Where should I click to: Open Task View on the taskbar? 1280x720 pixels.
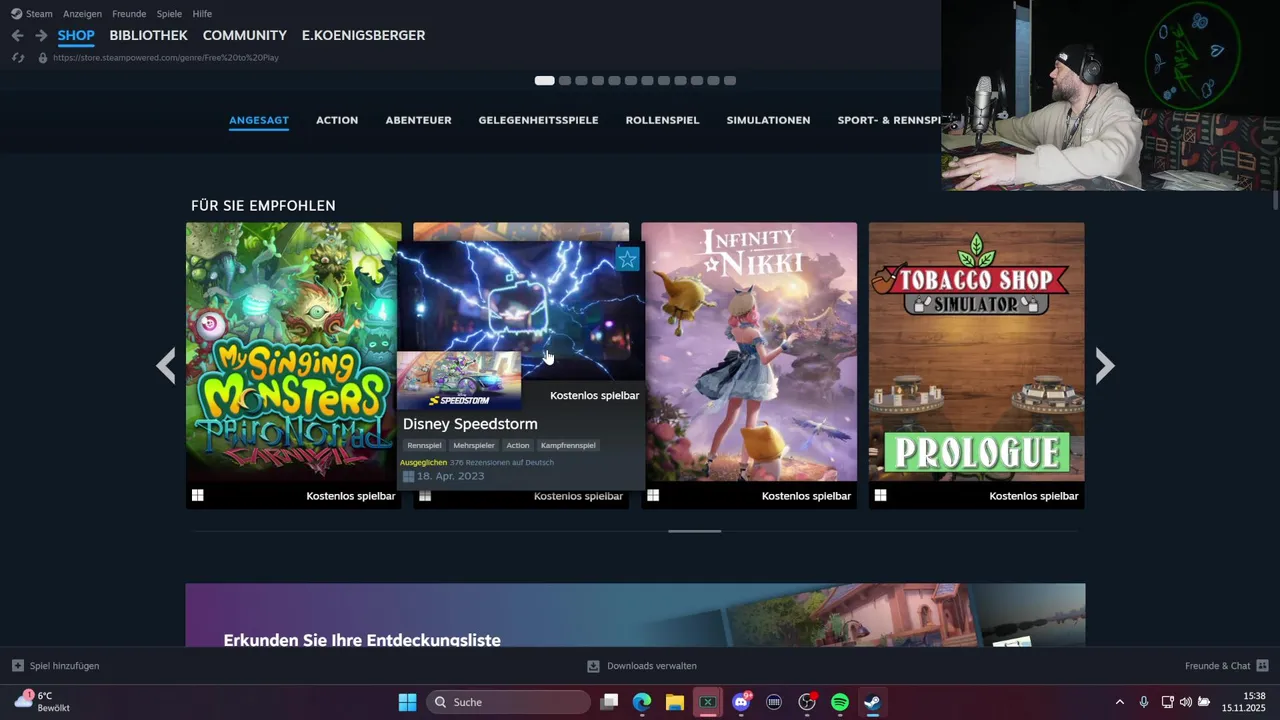[609, 702]
